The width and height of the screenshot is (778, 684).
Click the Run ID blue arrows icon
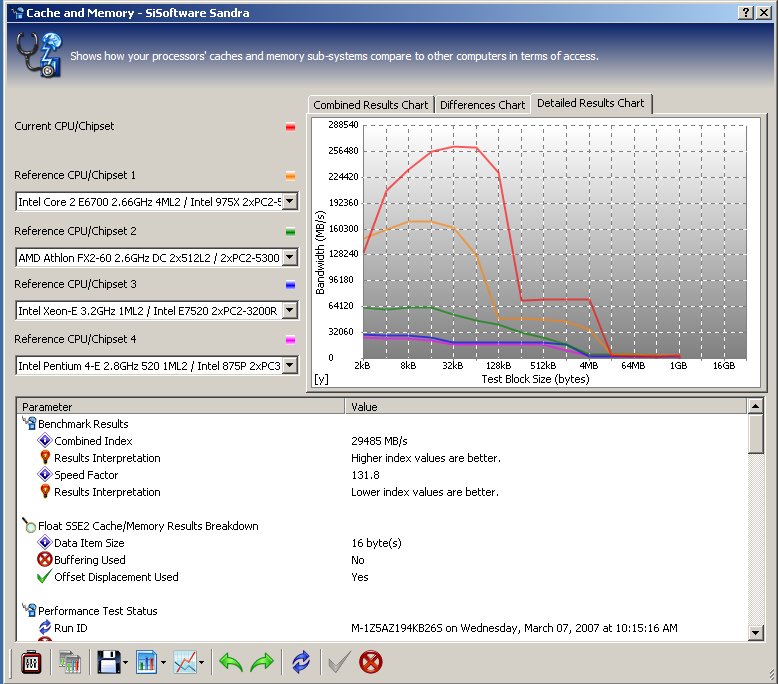tap(45, 627)
